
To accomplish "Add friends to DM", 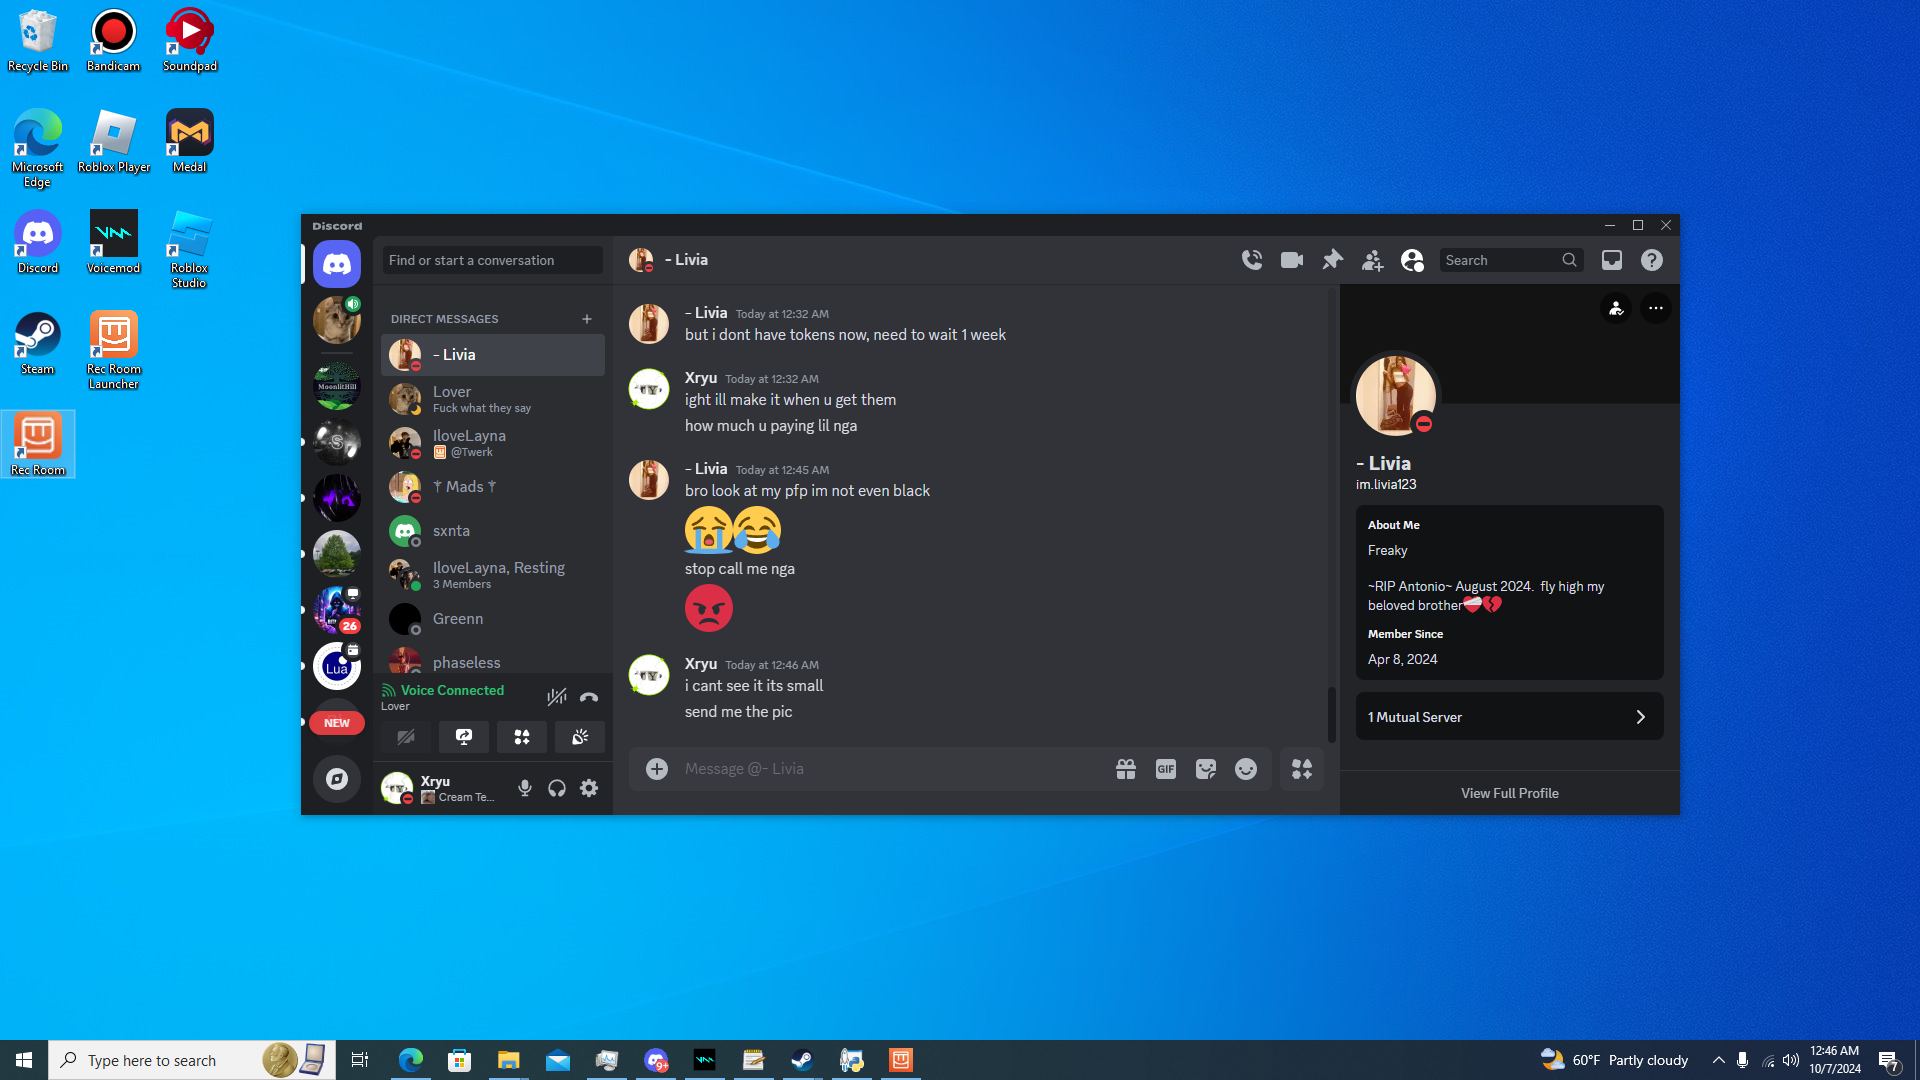I will point(1372,260).
